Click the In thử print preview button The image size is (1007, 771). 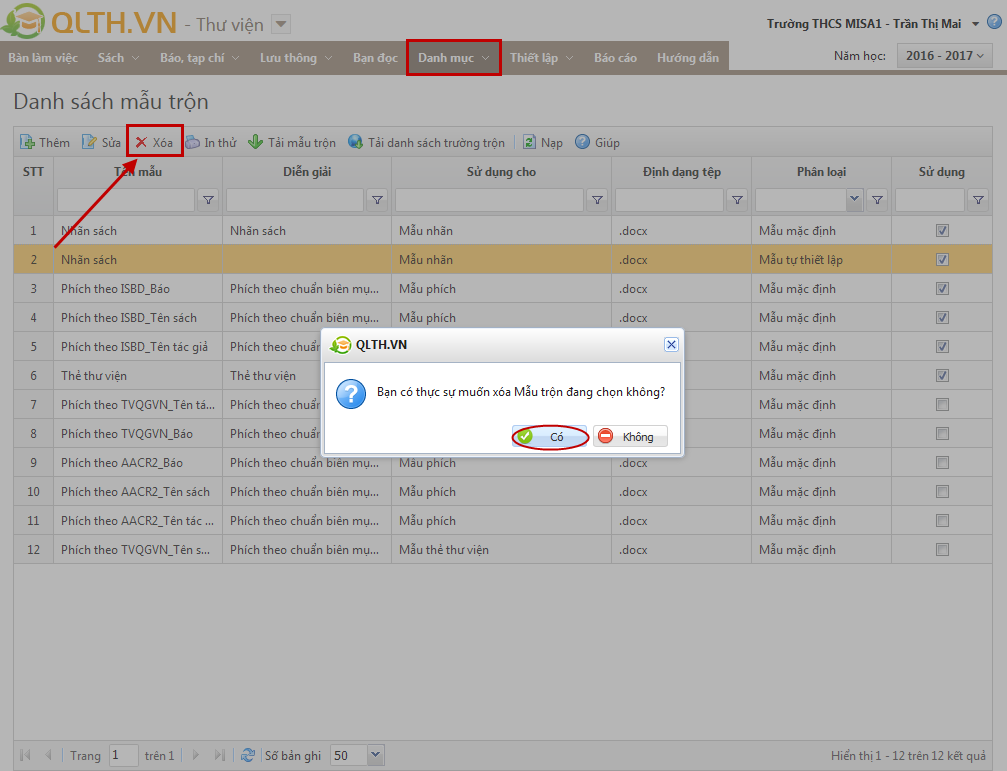(x=211, y=143)
